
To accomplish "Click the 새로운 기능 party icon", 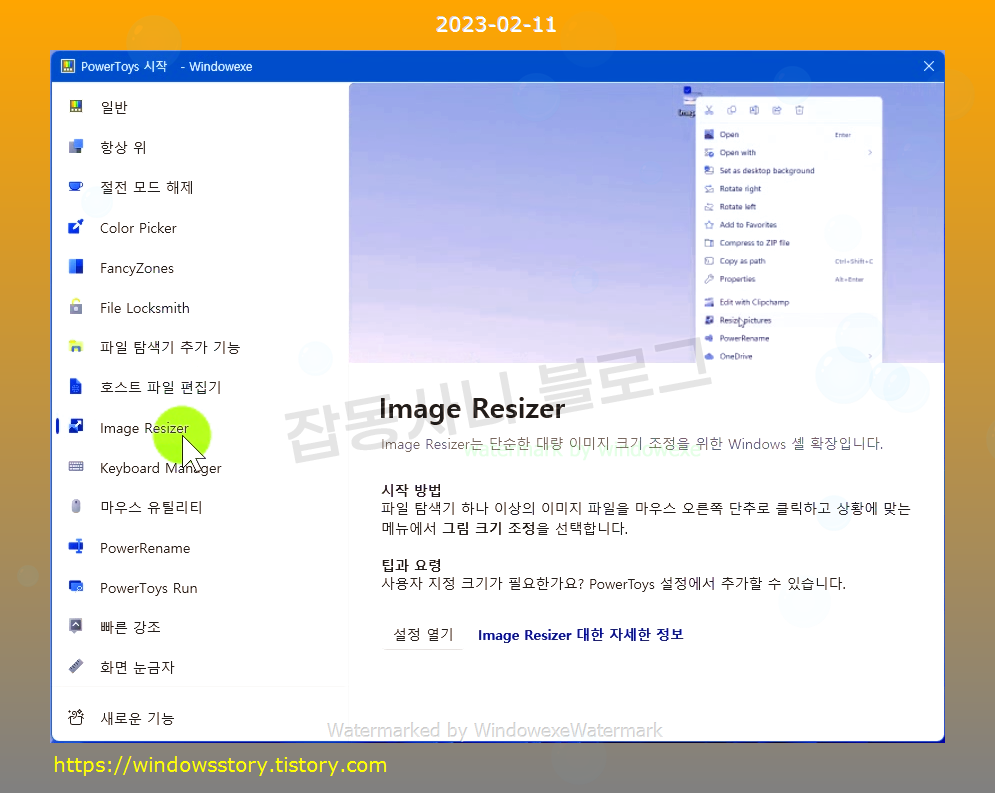I will (x=76, y=718).
